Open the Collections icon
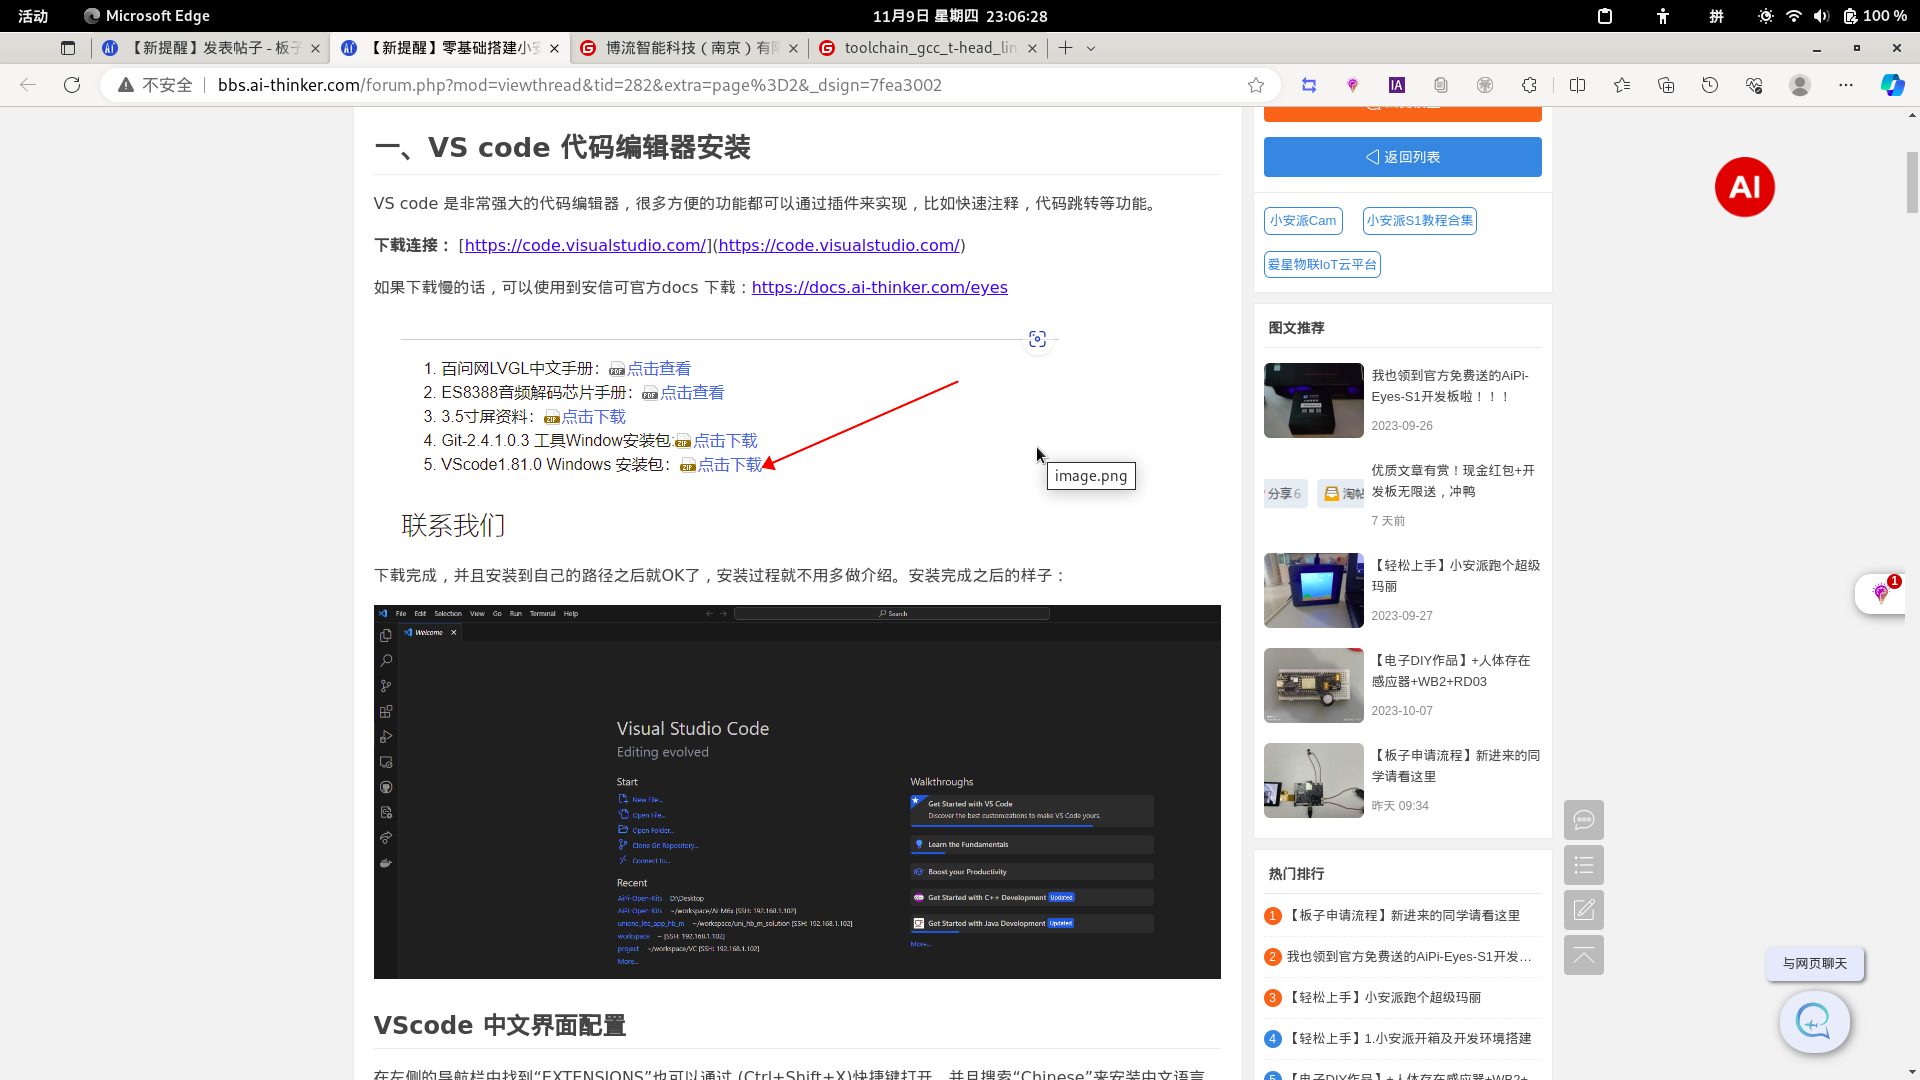This screenshot has width=1920, height=1080. click(x=1666, y=85)
